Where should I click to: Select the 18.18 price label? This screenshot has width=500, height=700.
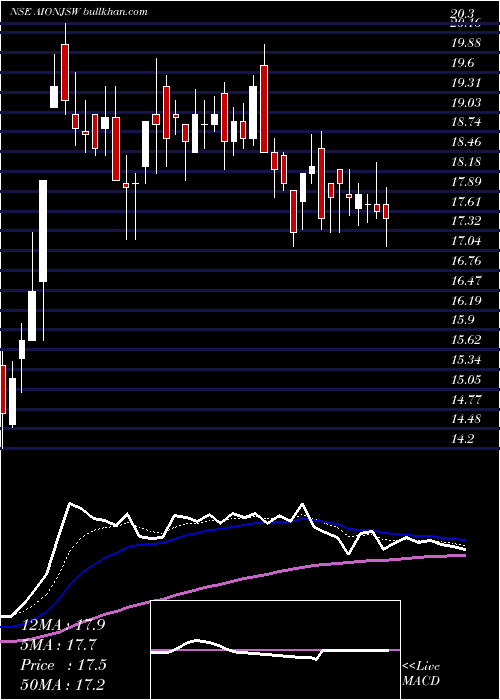(x=466, y=162)
